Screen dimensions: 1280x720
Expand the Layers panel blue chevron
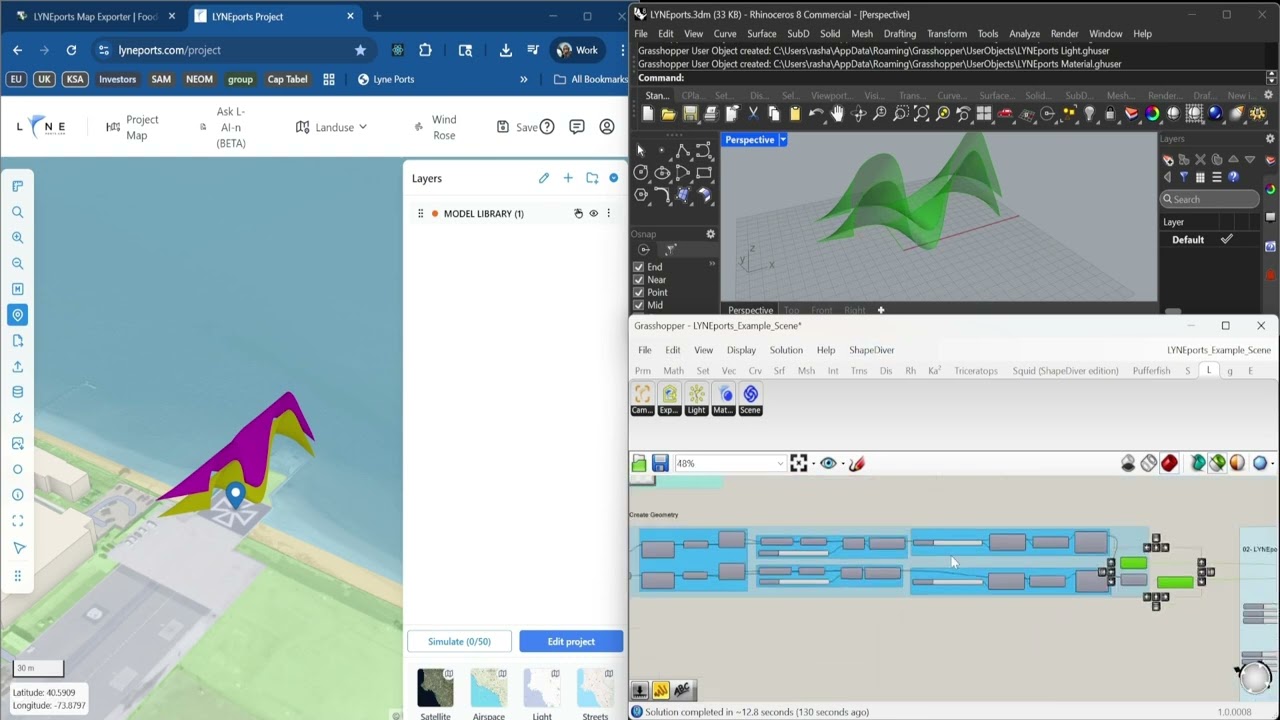pos(613,178)
